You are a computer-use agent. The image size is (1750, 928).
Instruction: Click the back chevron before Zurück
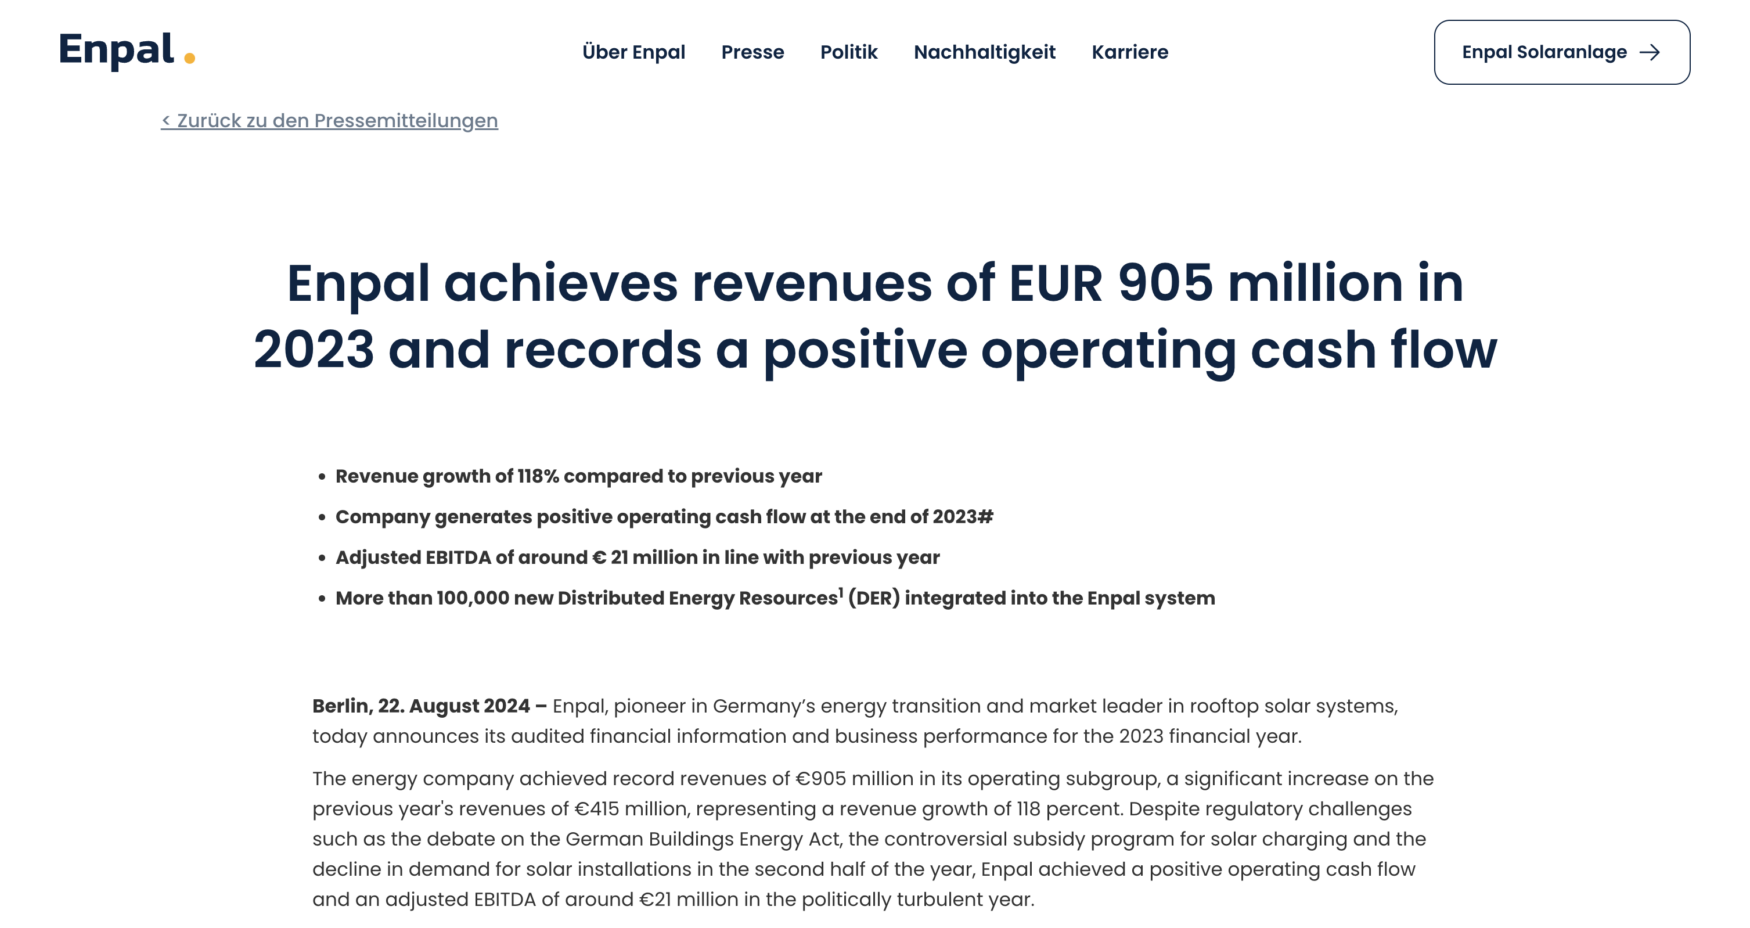[x=166, y=121]
